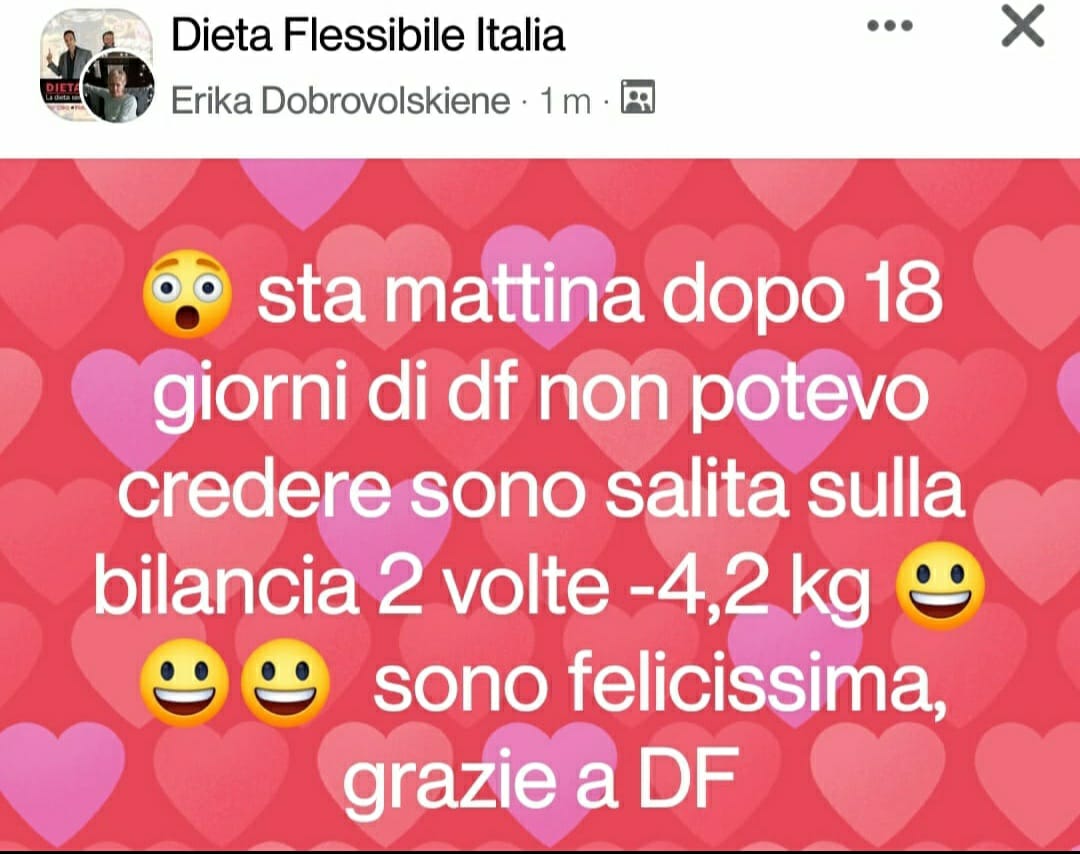Click the 'sta mattina dopo 18' text

[599, 296]
